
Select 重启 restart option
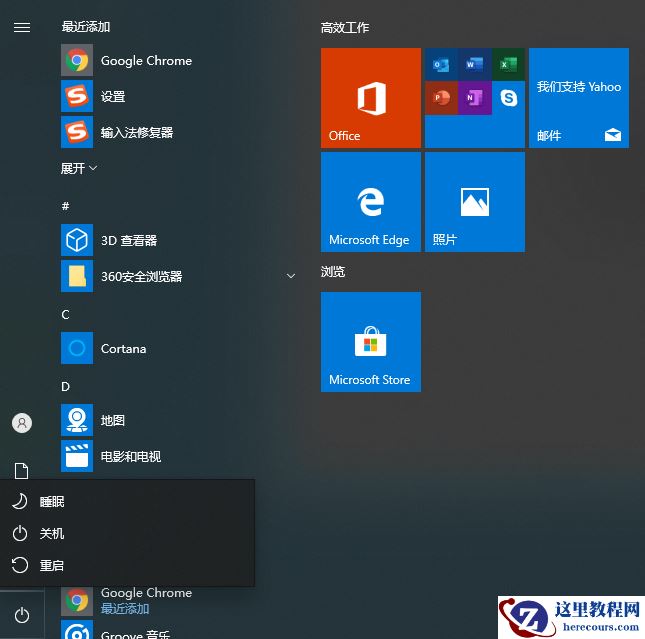point(127,565)
